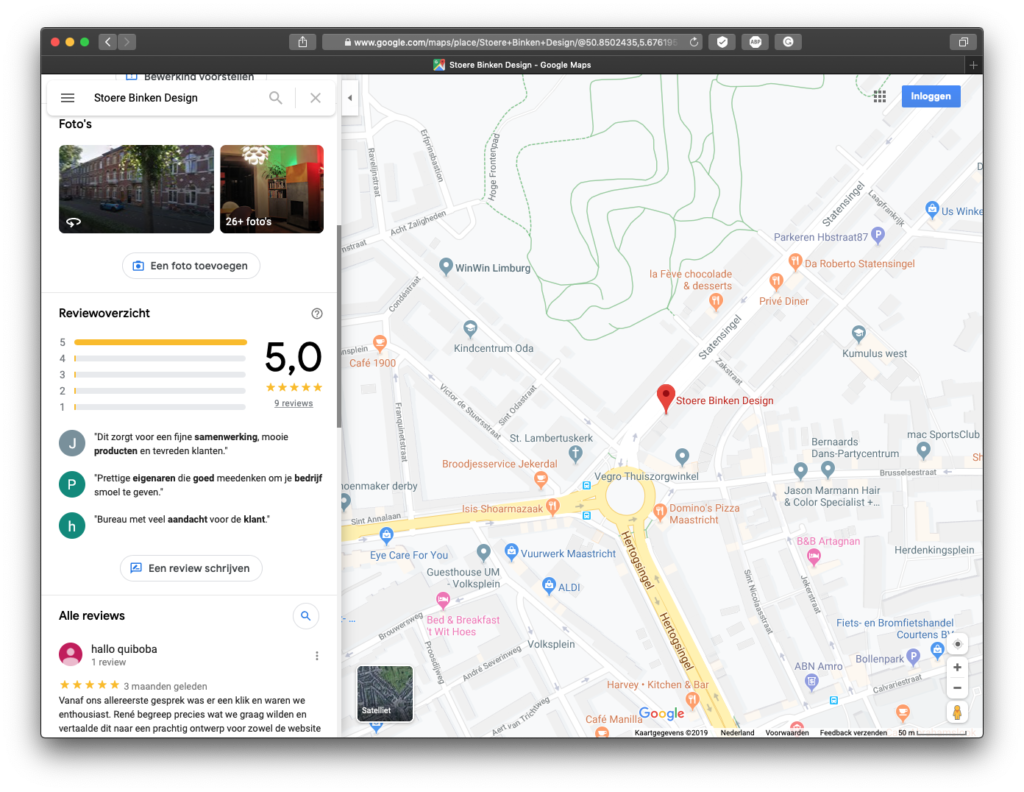Screen dimensions: 1024x792
Task: Click the Bed & Breakfast 't Wit Hoes marker
Action: [x=443, y=599]
